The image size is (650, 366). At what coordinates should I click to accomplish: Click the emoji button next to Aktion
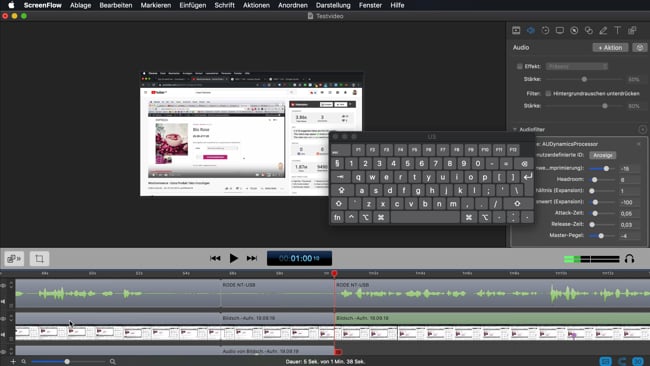click(640, 48)
